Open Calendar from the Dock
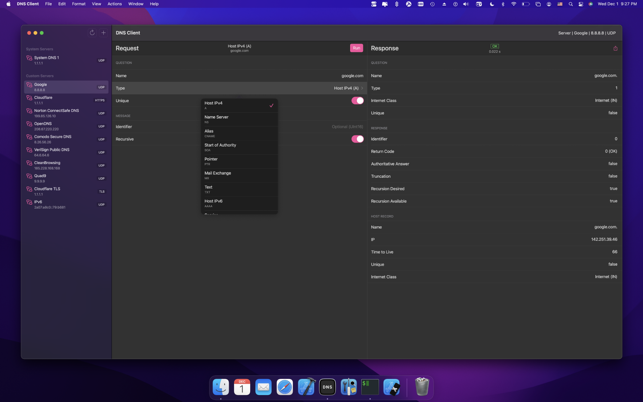The height and width of the screenshot is (402, 643). (x=242, y=387)
